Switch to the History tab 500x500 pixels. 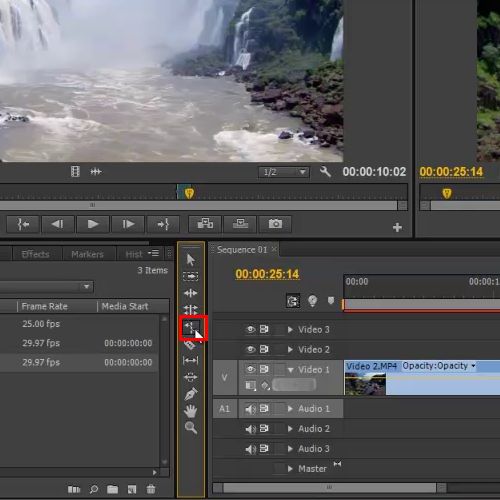133,254
